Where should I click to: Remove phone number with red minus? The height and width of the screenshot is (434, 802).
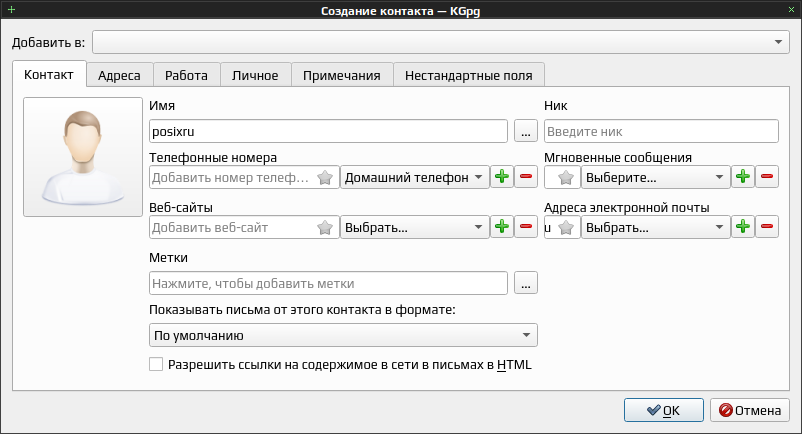tap(526, 177)
